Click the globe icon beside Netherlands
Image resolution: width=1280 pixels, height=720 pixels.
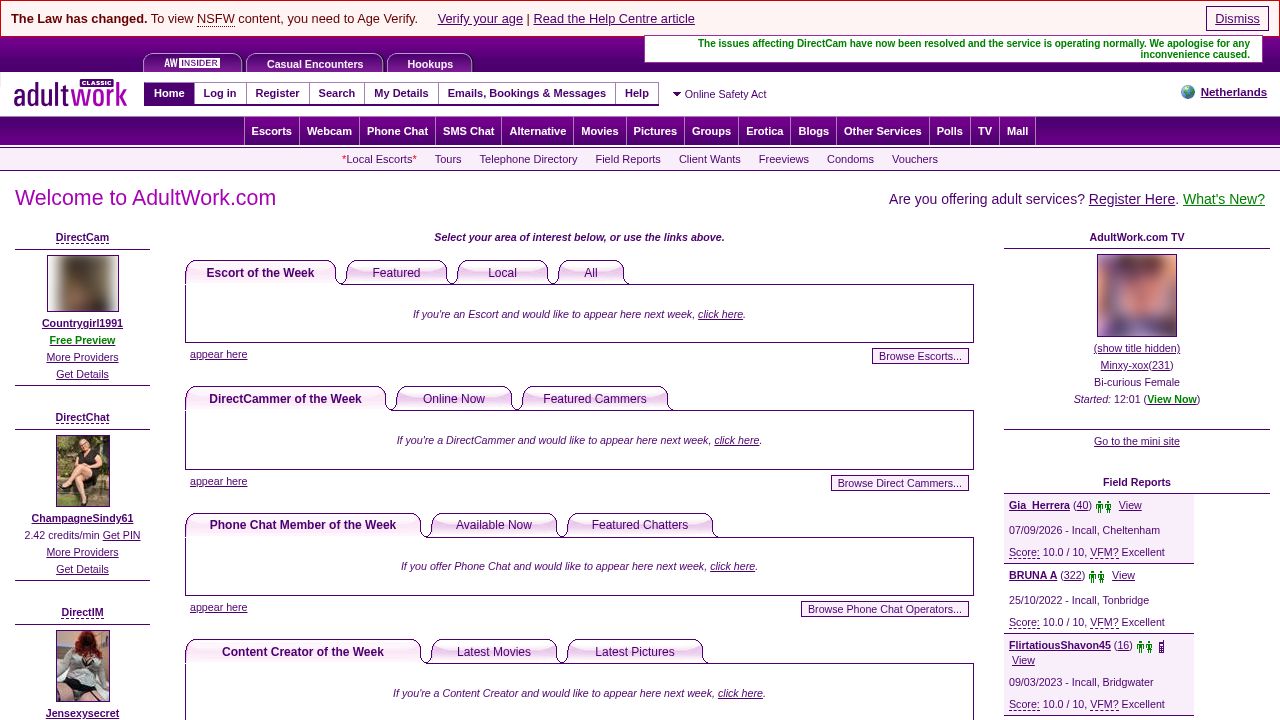point(1188,92)
